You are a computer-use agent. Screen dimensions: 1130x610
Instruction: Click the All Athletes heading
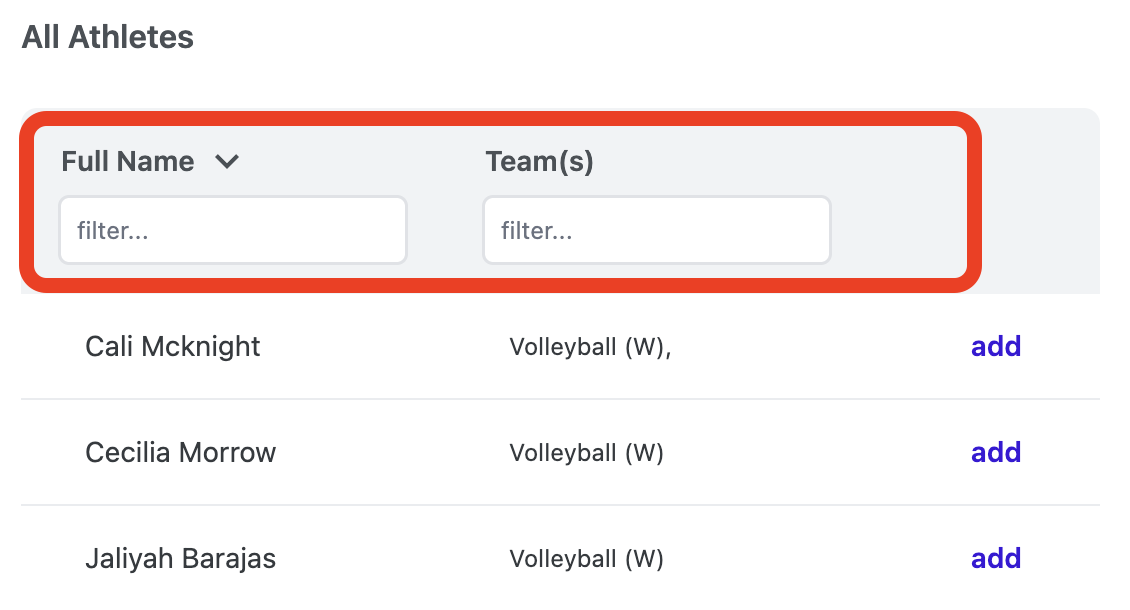tap(108, 37)
